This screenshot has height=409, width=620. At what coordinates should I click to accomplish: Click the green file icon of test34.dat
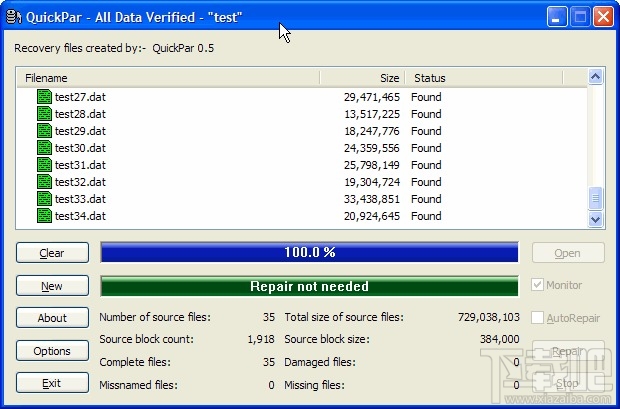pyautogui.click(x=44, y=216)
